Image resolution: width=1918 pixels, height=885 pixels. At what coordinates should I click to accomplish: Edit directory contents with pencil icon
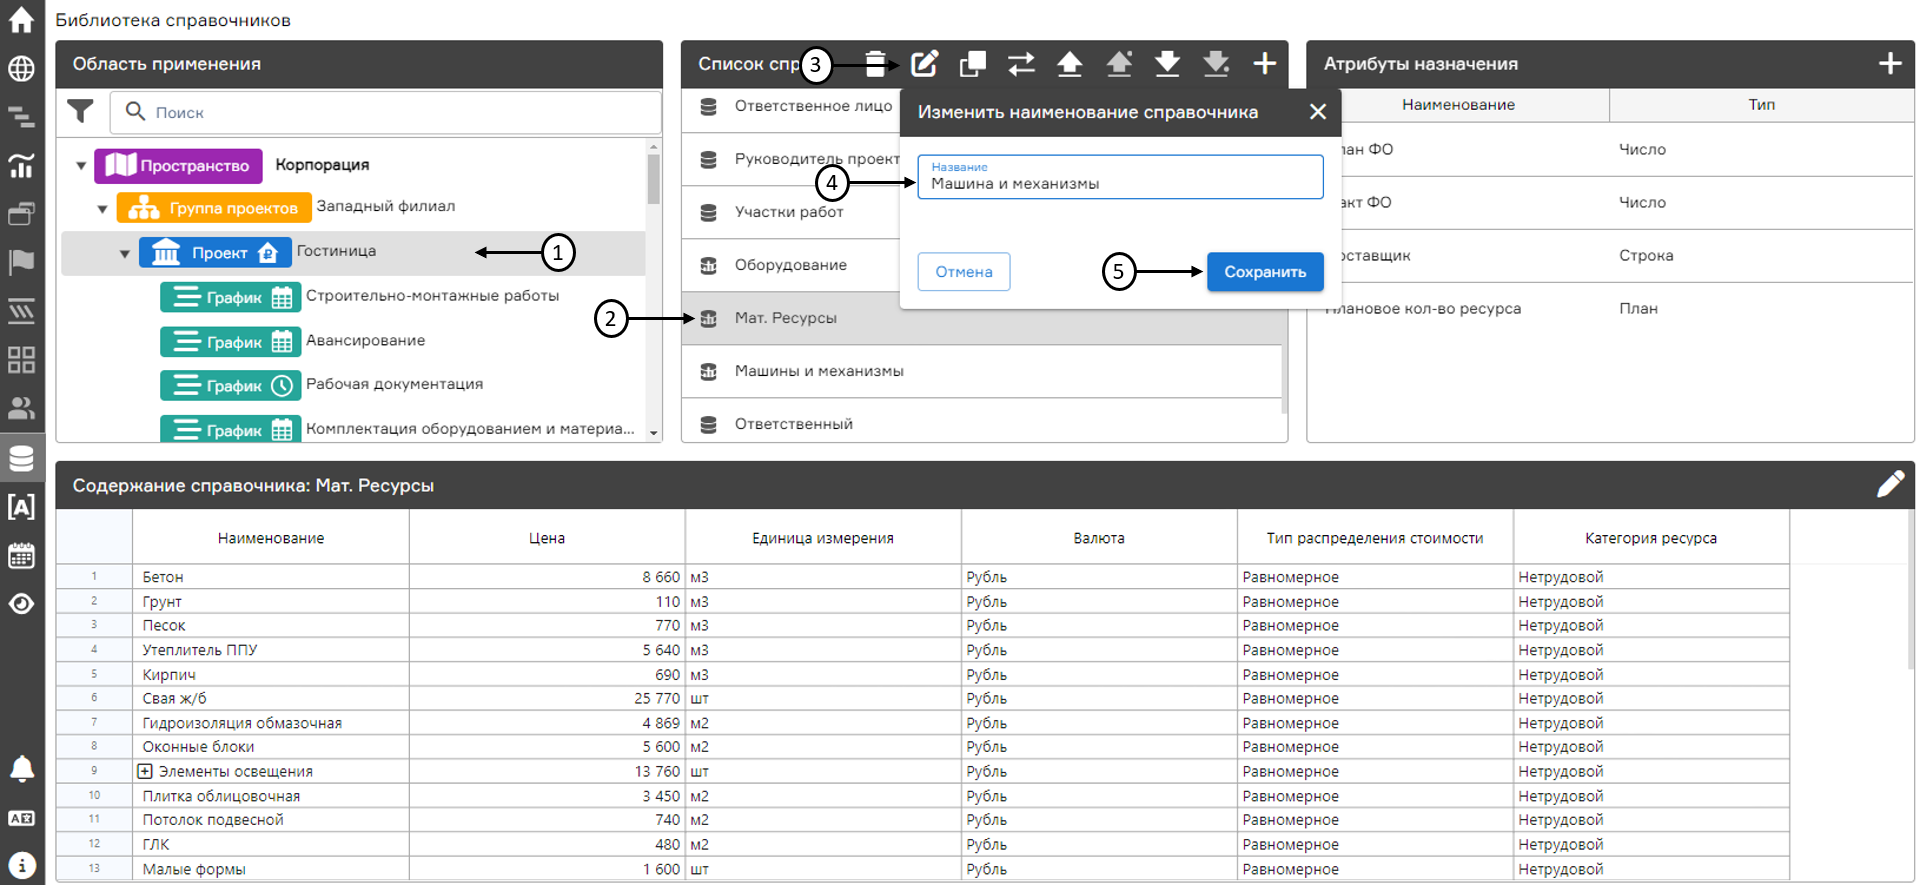1890,484
